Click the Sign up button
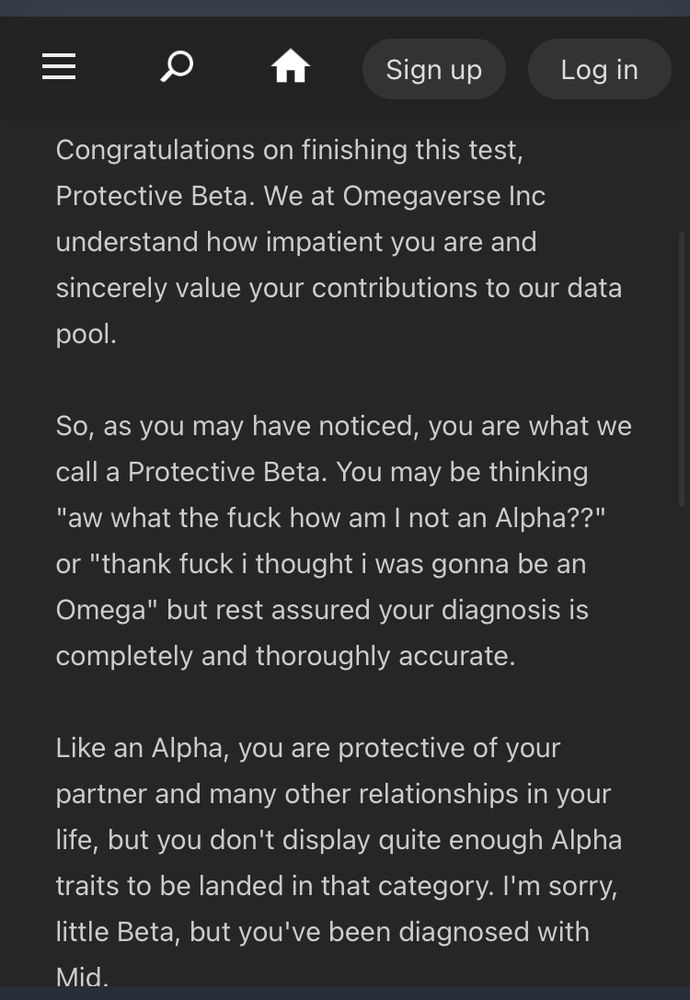690x1000 pixels. pyautogui.click(x=434, y=69)
